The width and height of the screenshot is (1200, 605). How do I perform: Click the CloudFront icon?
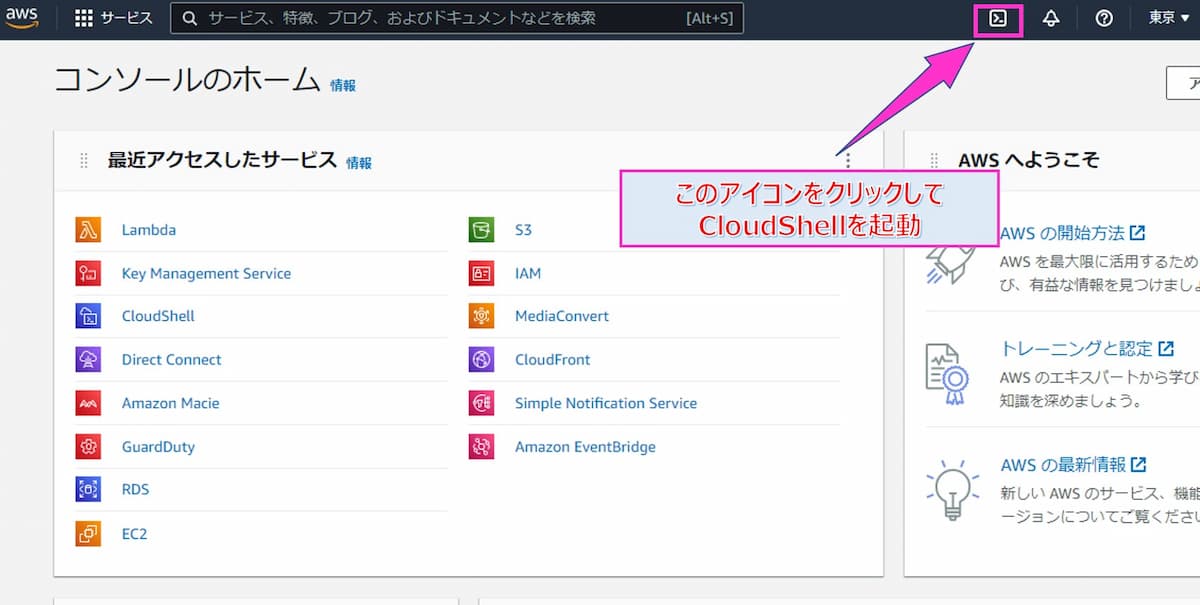point(481,360)
